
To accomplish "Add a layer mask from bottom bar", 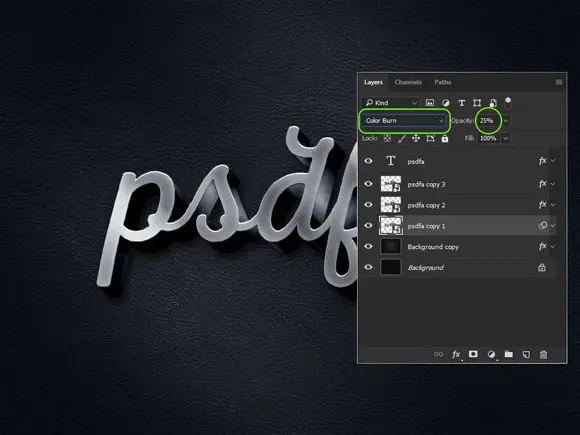I will click(x=473, y=354).
